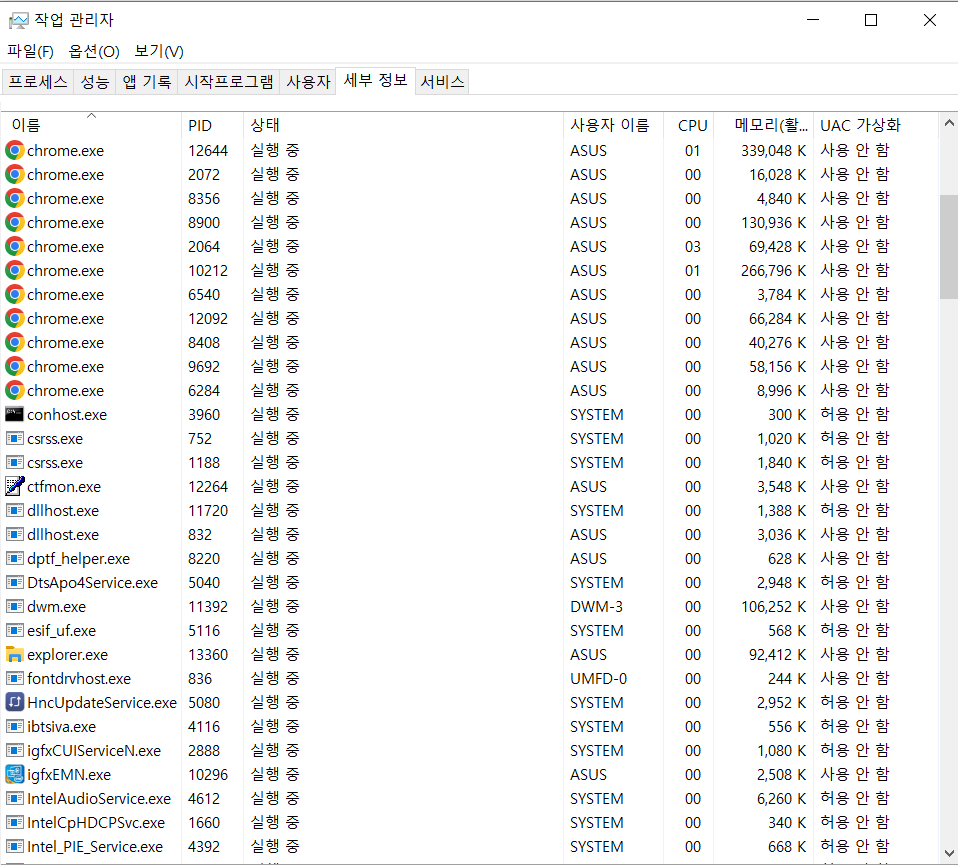
Task: Click Chrome icon of PID 2072 row
Action: click(15, 175)
